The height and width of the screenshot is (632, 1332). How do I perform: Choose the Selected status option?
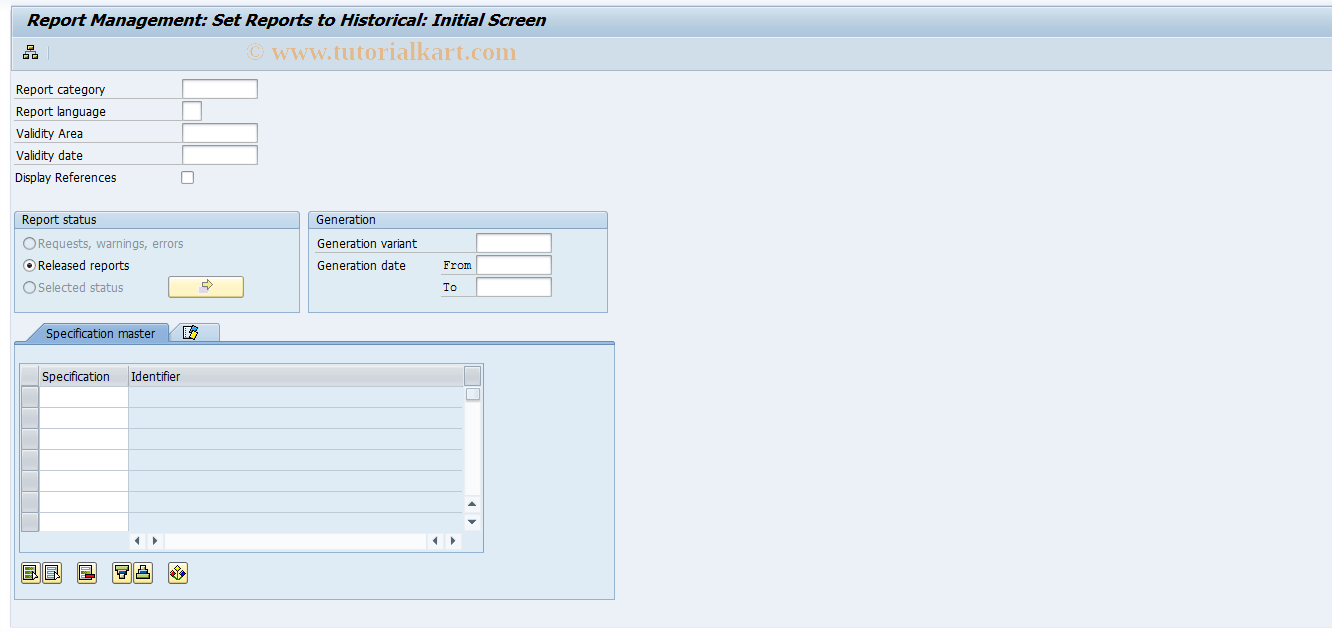point(30,287)
